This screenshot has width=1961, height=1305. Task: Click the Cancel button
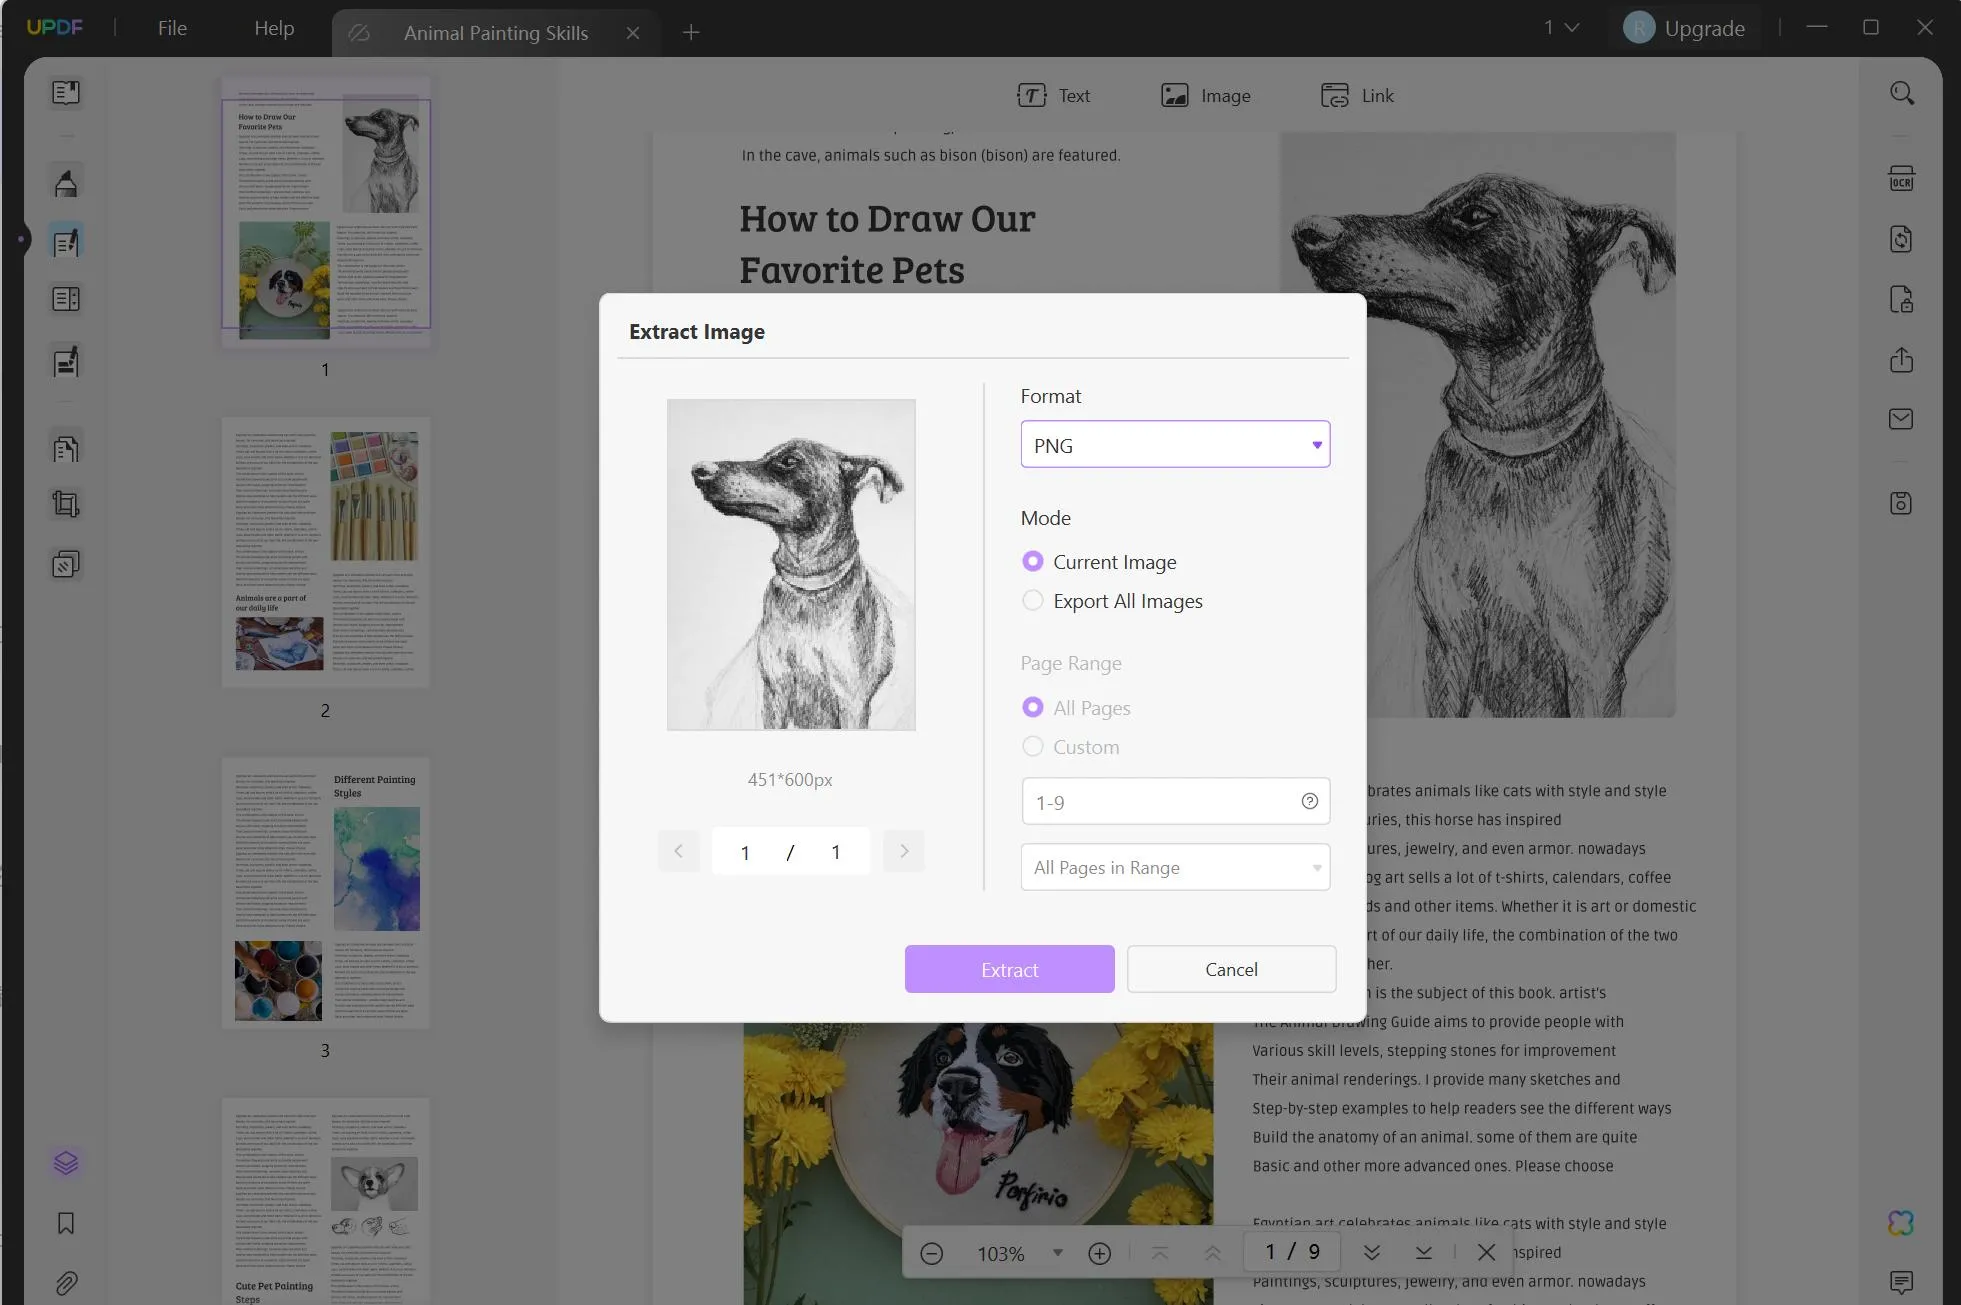pyautogui.click(x=1231, y=969)
